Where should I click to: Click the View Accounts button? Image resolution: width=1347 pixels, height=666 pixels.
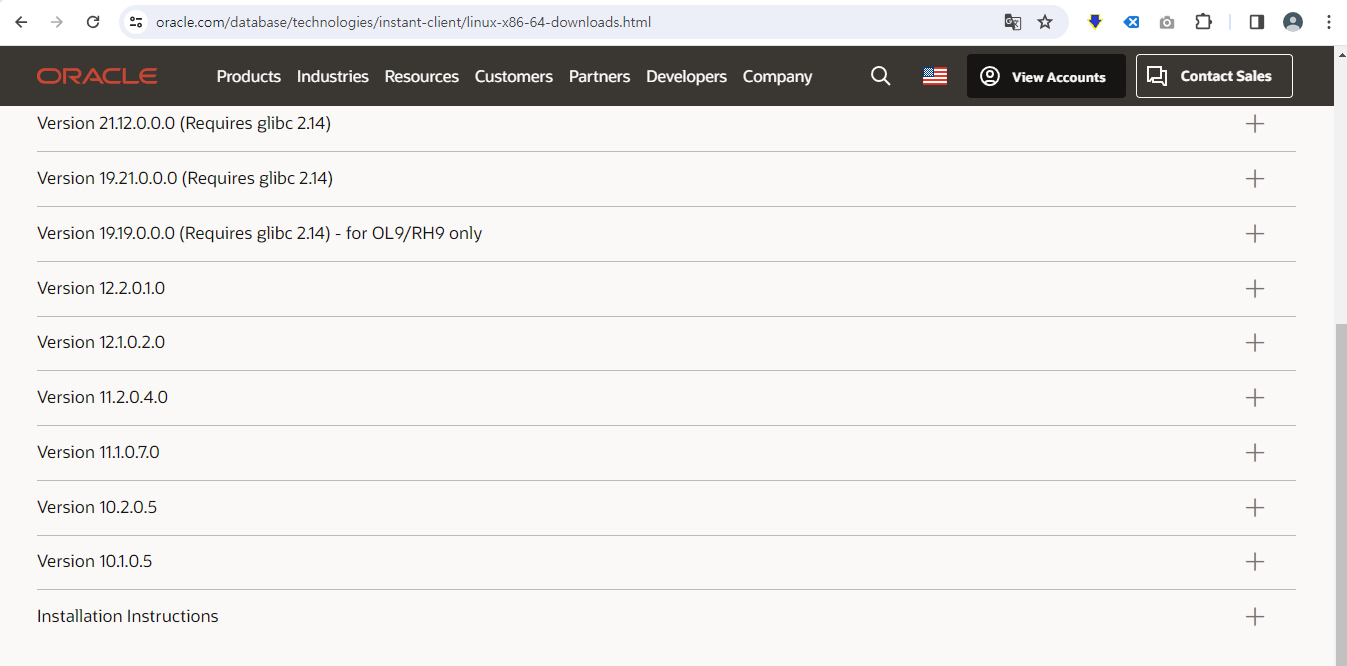(1046, 76)
